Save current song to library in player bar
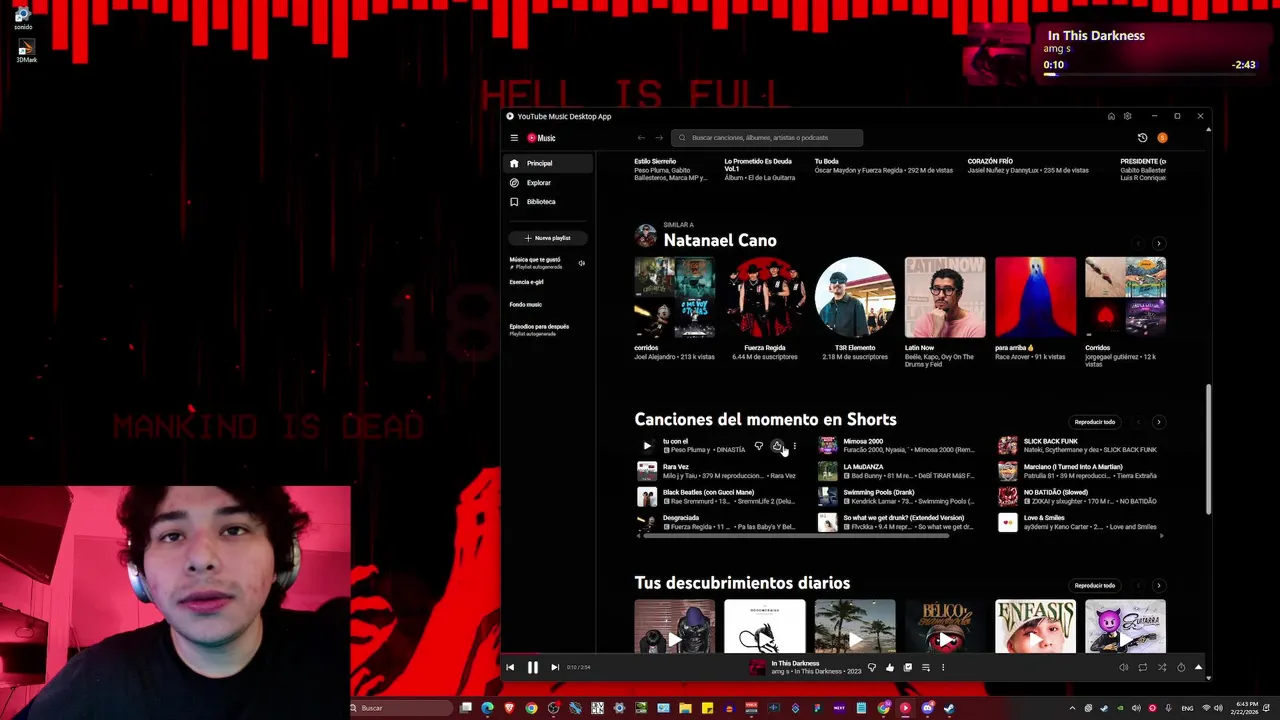This screenshot has height=720, width=1280. 908,667
